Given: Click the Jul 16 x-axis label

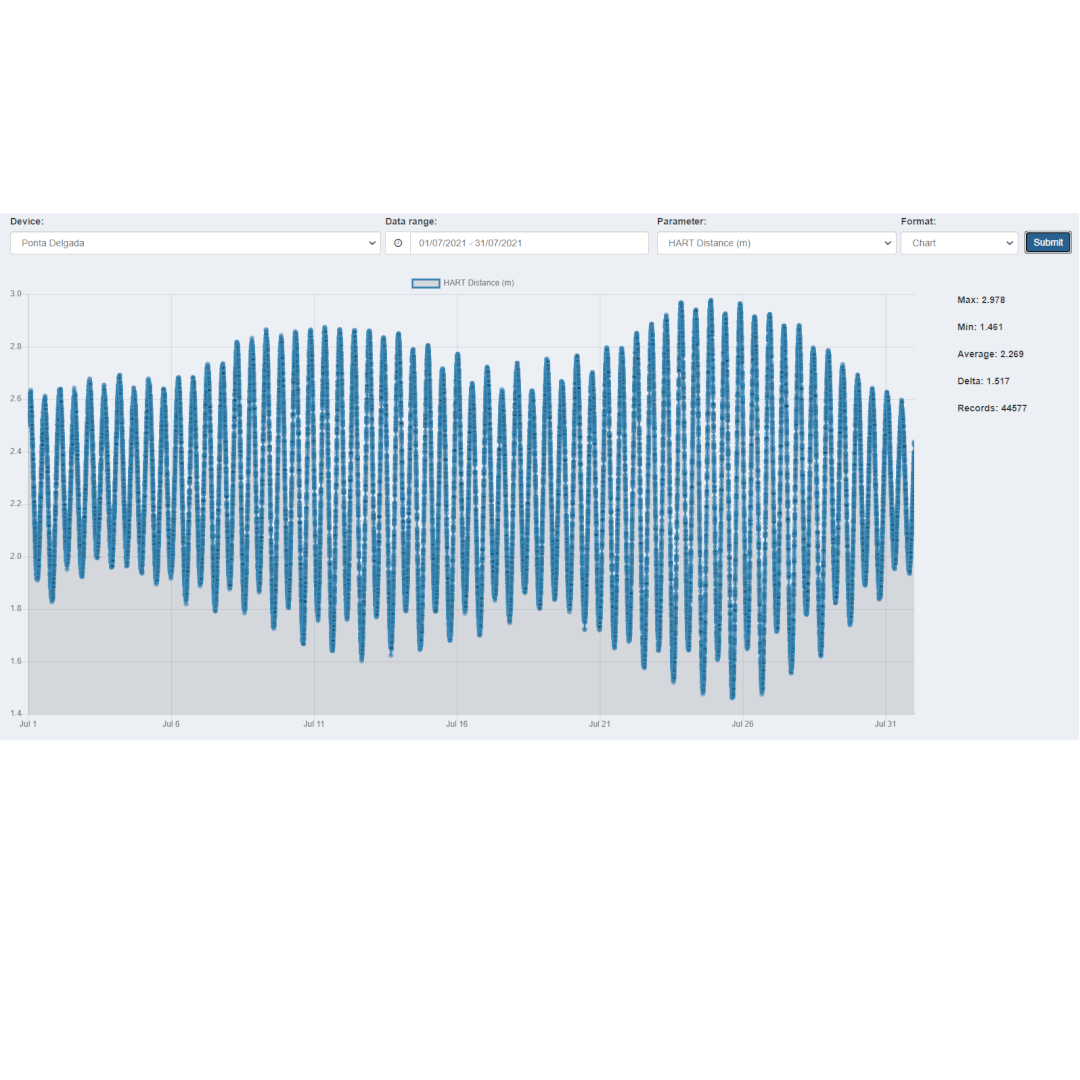Looking at the screenshot, I should tap(456, 723).
